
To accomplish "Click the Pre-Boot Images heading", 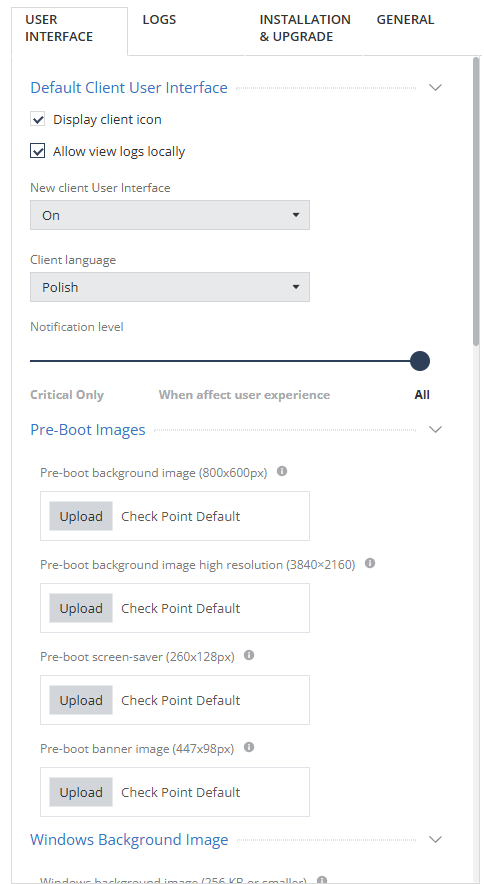I will coord(87,430).
